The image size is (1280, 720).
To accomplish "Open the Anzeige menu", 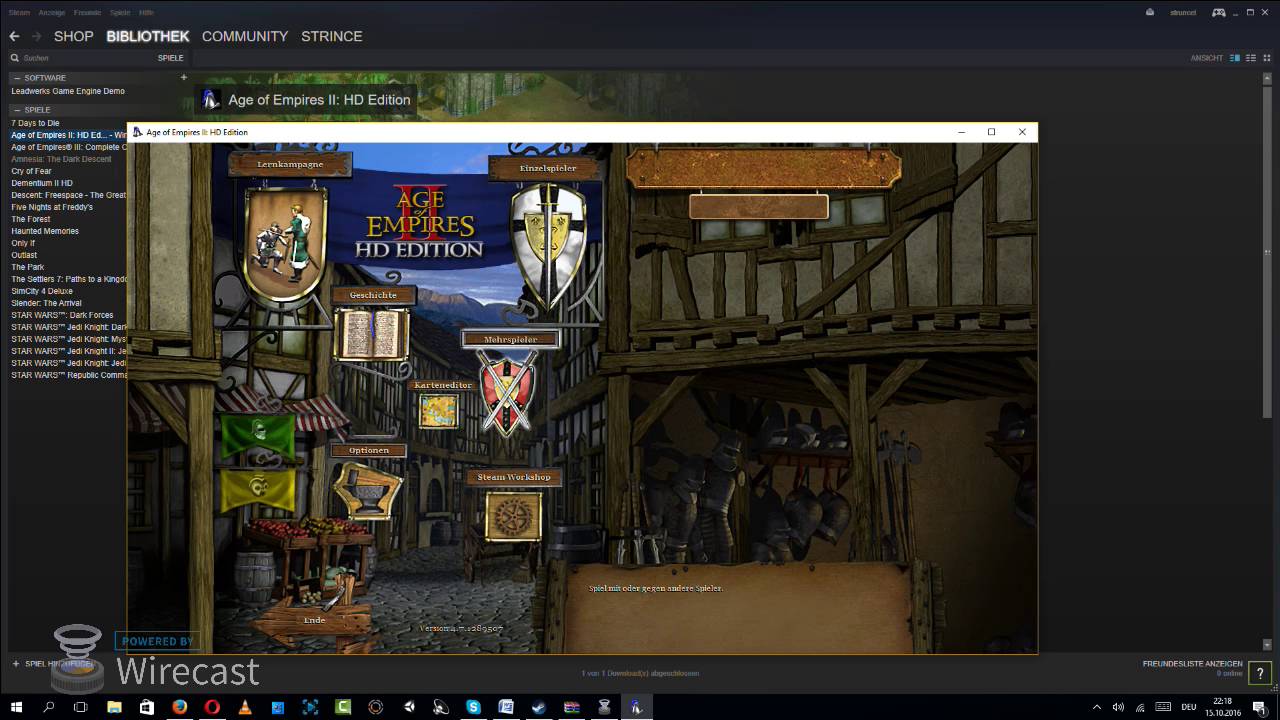I will click(x=52, y=12).
